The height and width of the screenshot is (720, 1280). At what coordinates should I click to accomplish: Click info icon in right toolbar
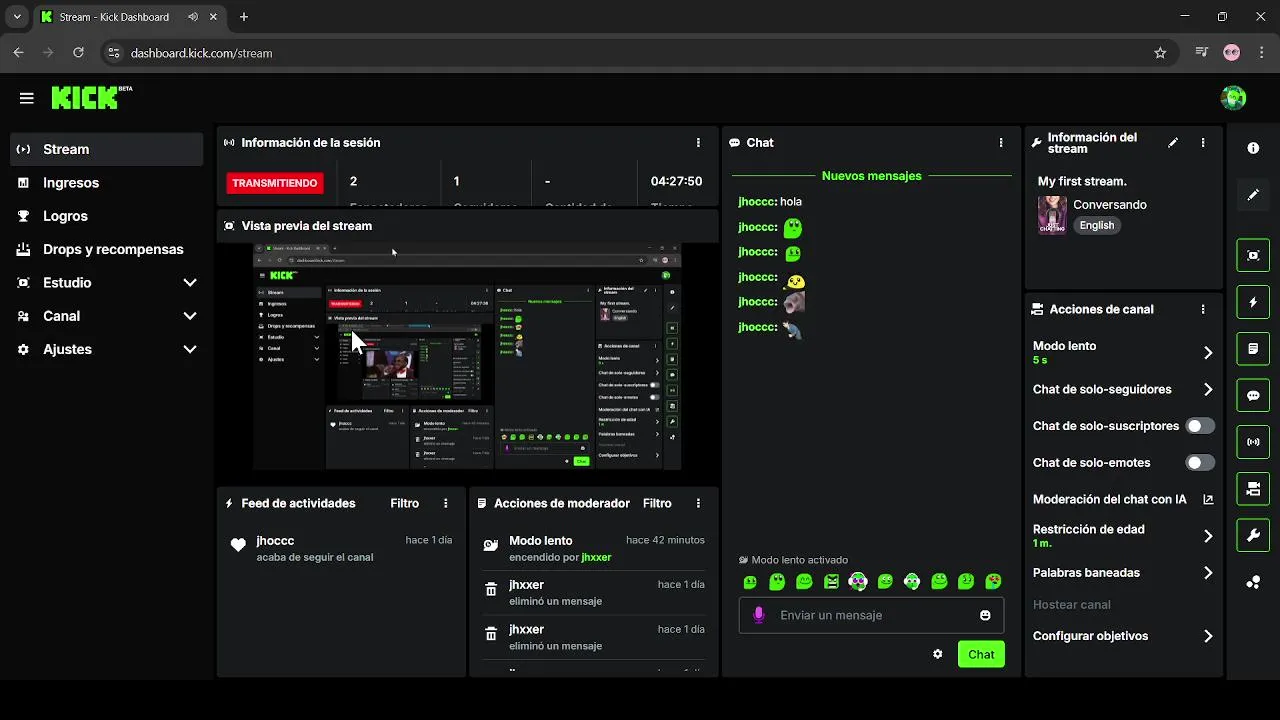coord(1253,148)
